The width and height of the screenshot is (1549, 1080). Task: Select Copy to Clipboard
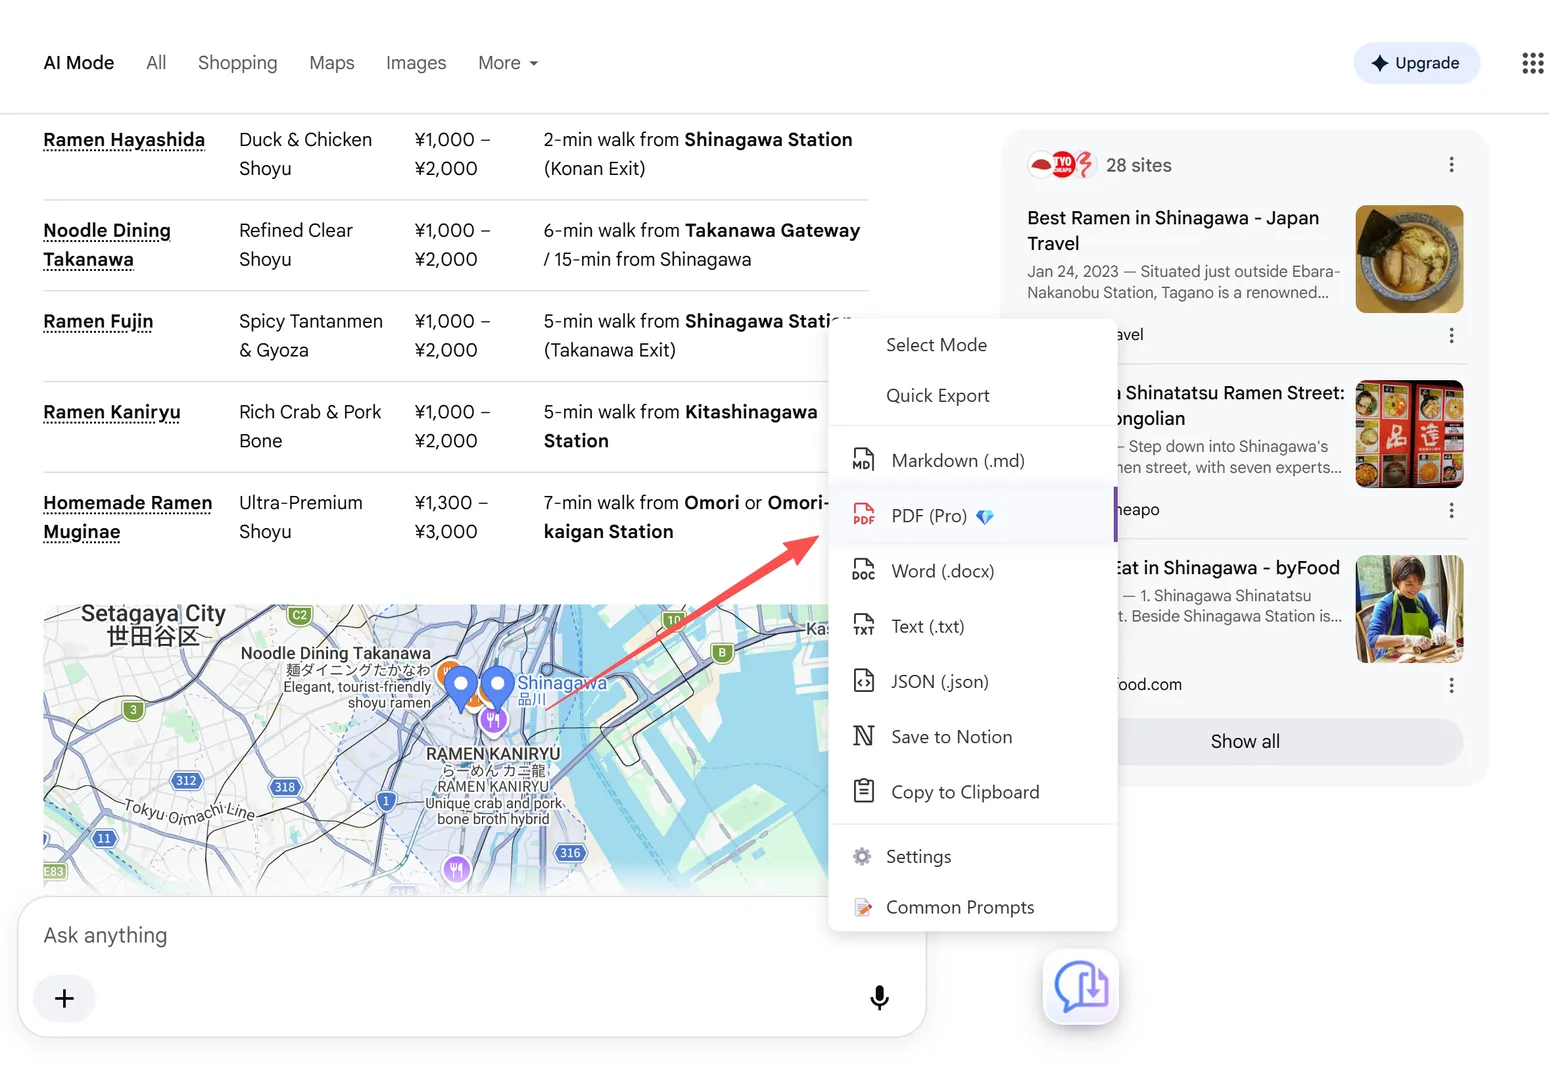(972, 791)
